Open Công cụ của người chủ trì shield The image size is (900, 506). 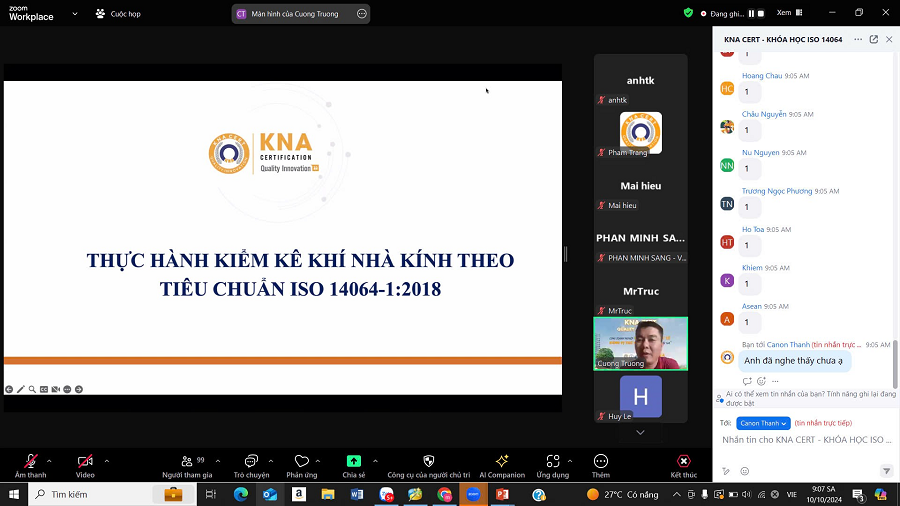point(429,461)
